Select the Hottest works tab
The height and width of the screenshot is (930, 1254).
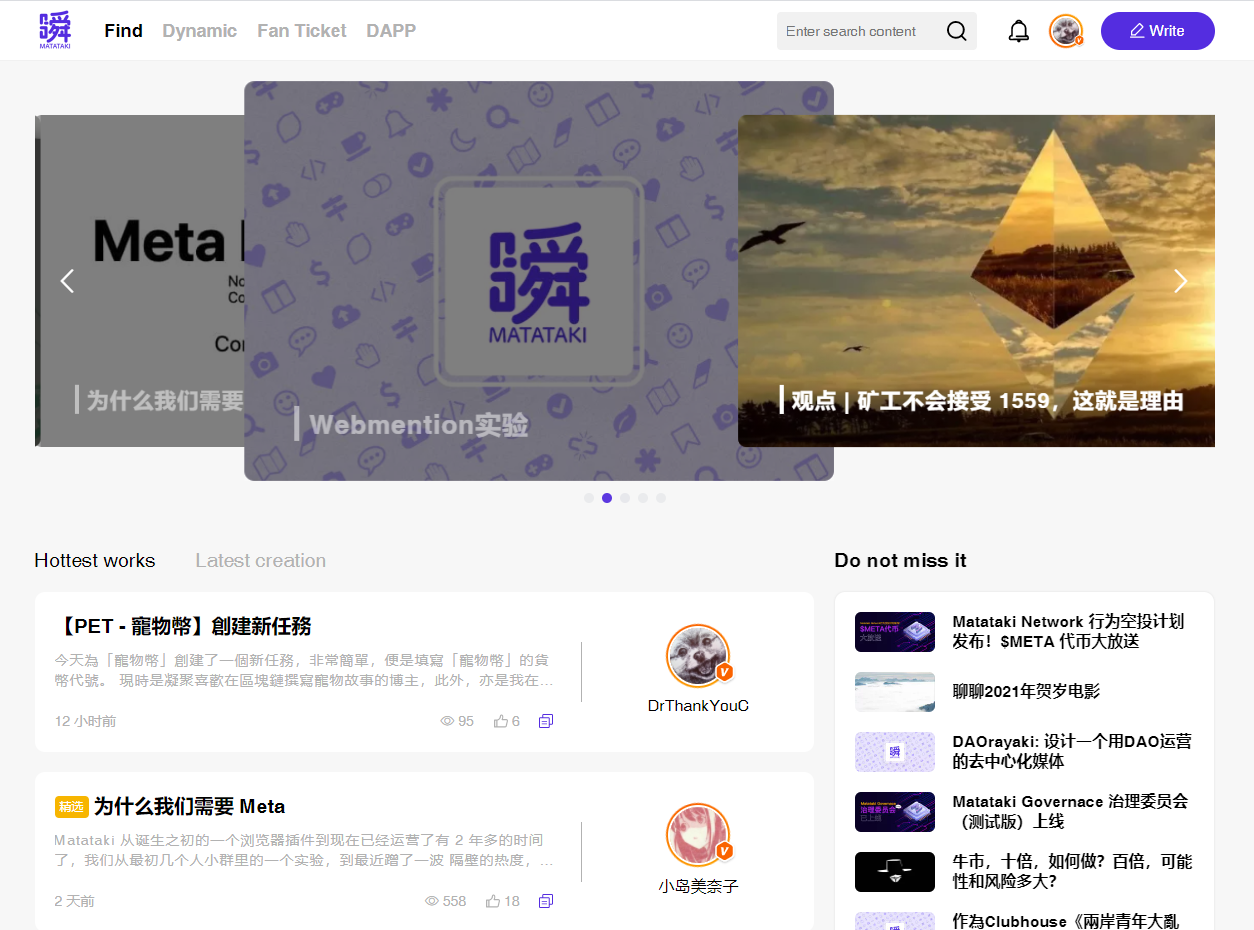pos(95,561)
